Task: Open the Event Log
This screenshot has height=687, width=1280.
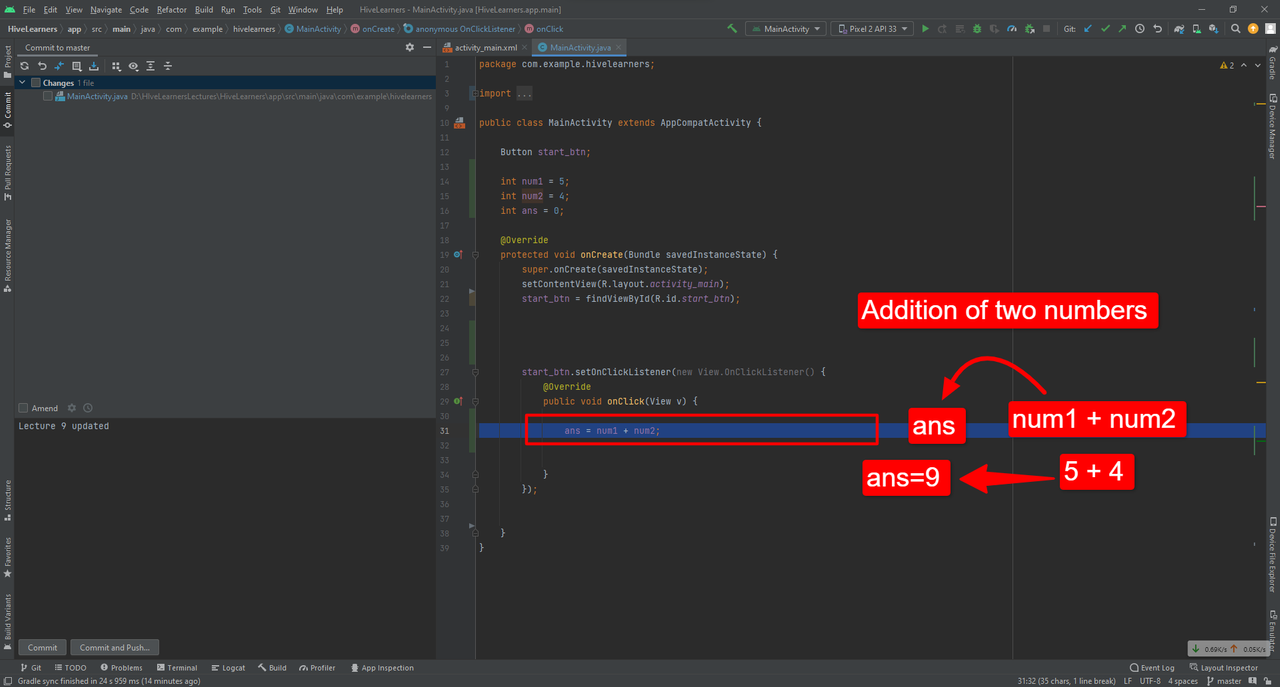Action: [x=1152, y=667]
